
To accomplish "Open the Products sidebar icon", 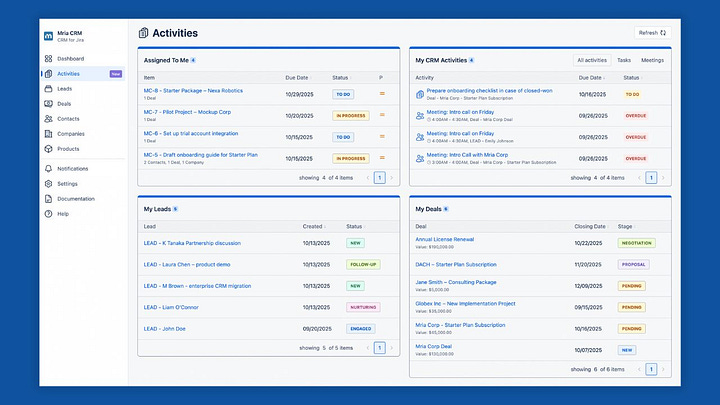I will tap(48, 149).
